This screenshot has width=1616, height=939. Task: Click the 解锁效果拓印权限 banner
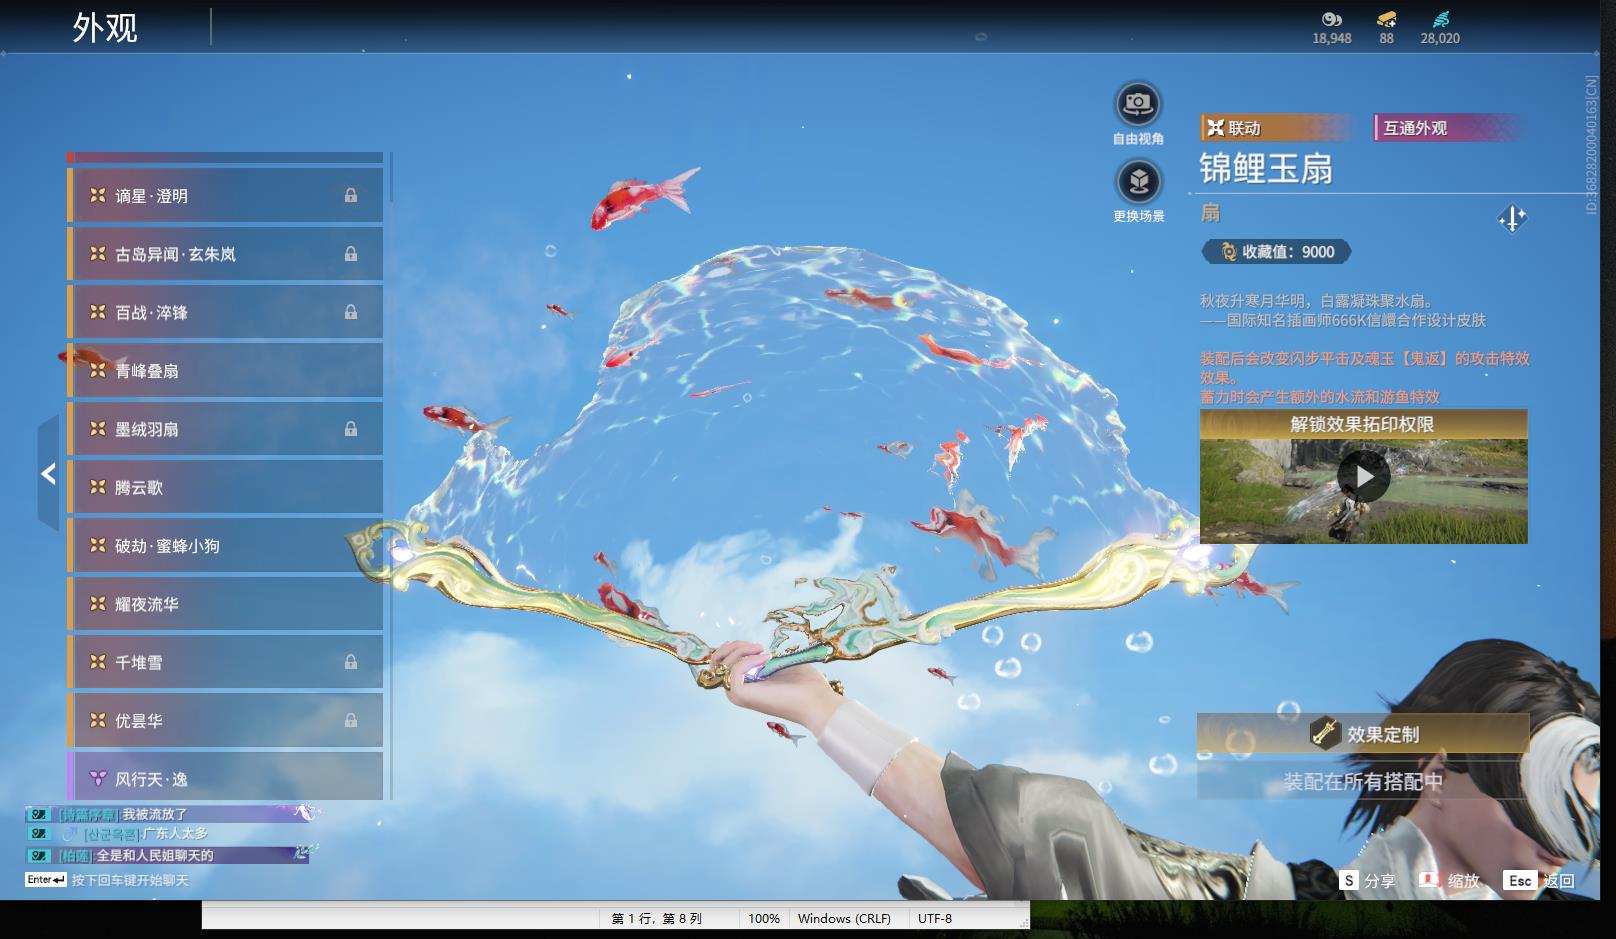pyautogui.click(x=1363, y=425)
